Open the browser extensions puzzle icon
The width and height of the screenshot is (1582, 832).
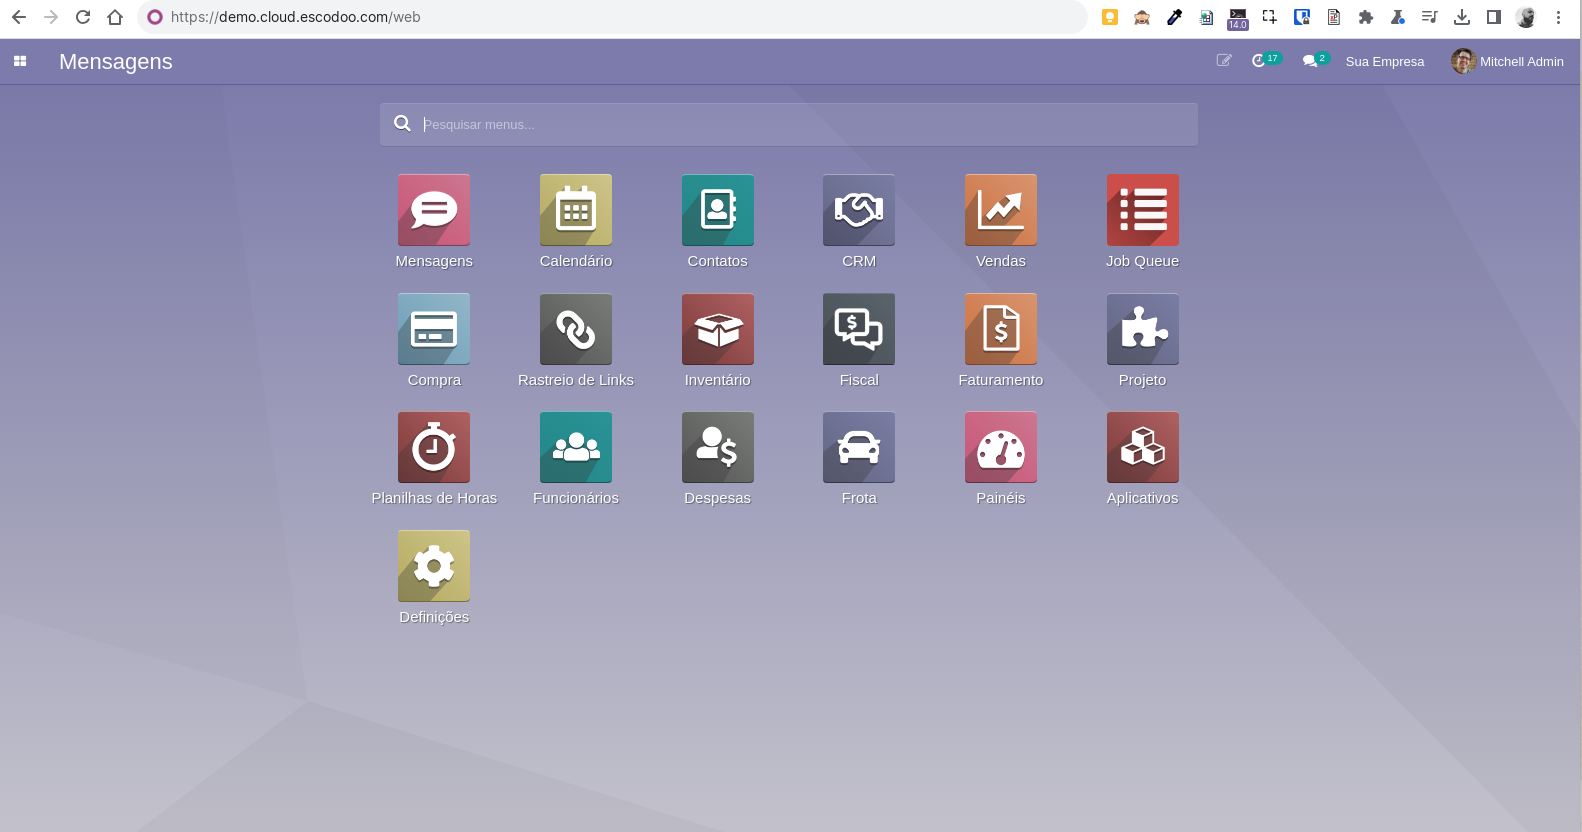(1366, 17)
